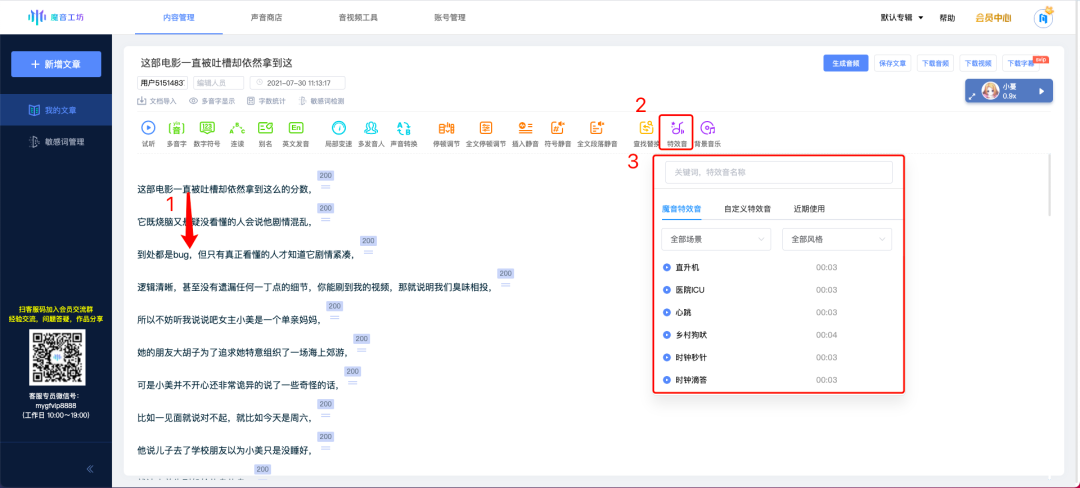Image resolution: width=1080 pixels, height=488 pixels.
Task: Play the 时钟滴答 effect preview
Action: click(666, 380)
